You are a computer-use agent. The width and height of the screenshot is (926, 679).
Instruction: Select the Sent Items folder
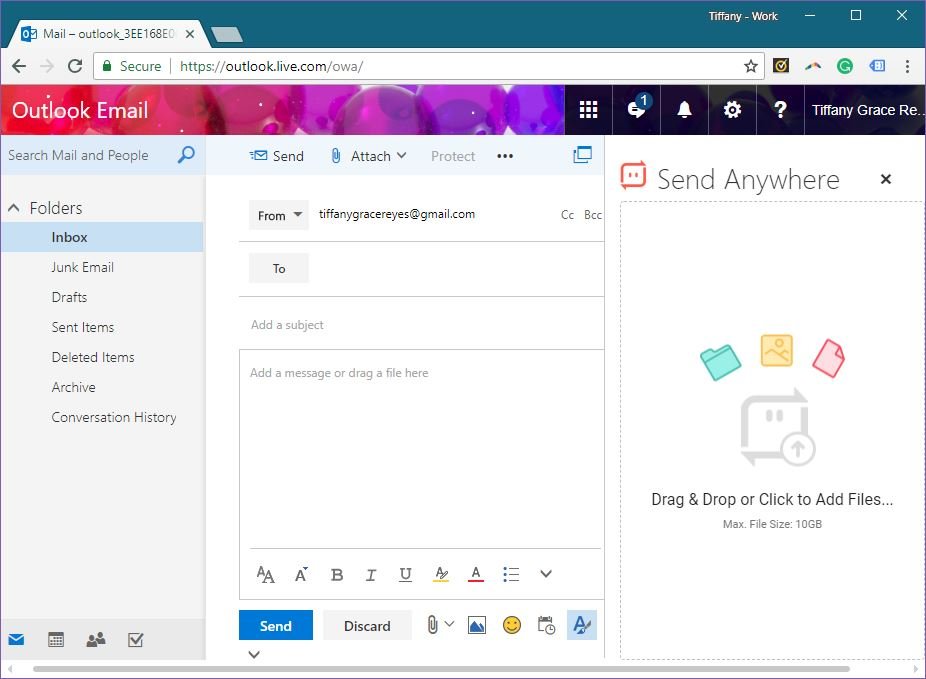tap(82, 327)
